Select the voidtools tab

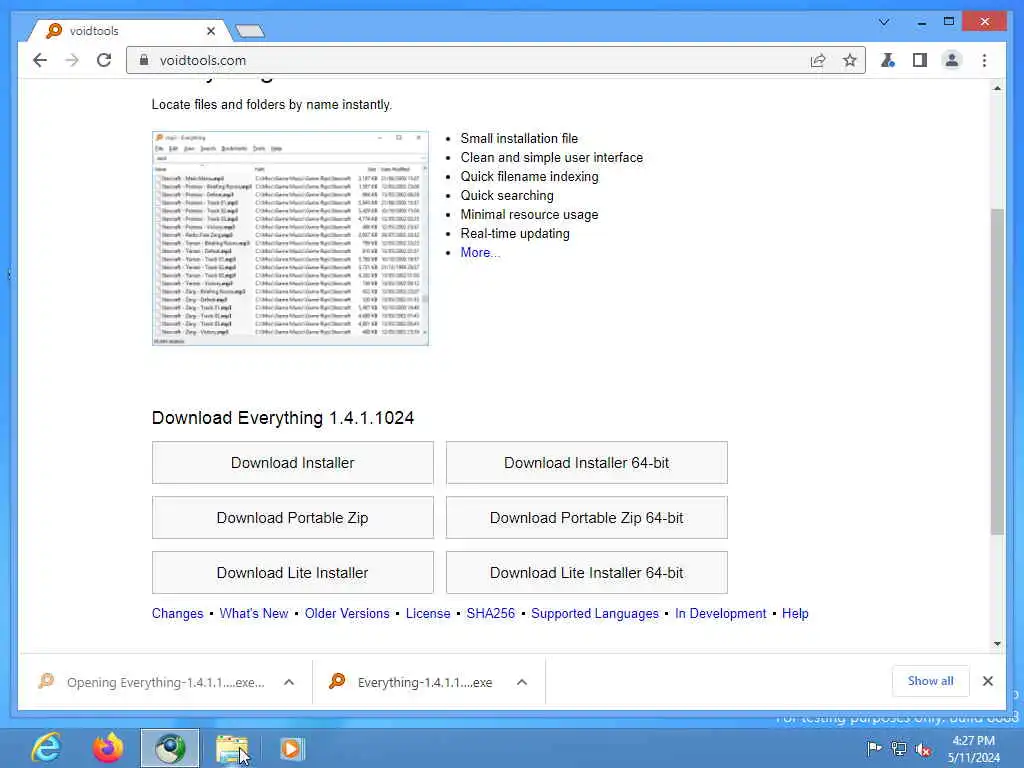(130, 31)
